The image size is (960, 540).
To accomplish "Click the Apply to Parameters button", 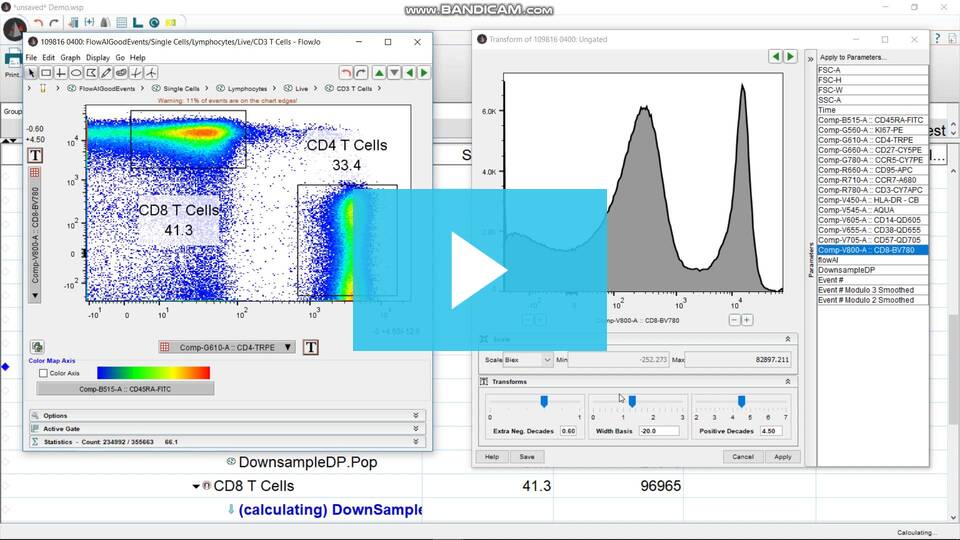I will coord(851,57).
